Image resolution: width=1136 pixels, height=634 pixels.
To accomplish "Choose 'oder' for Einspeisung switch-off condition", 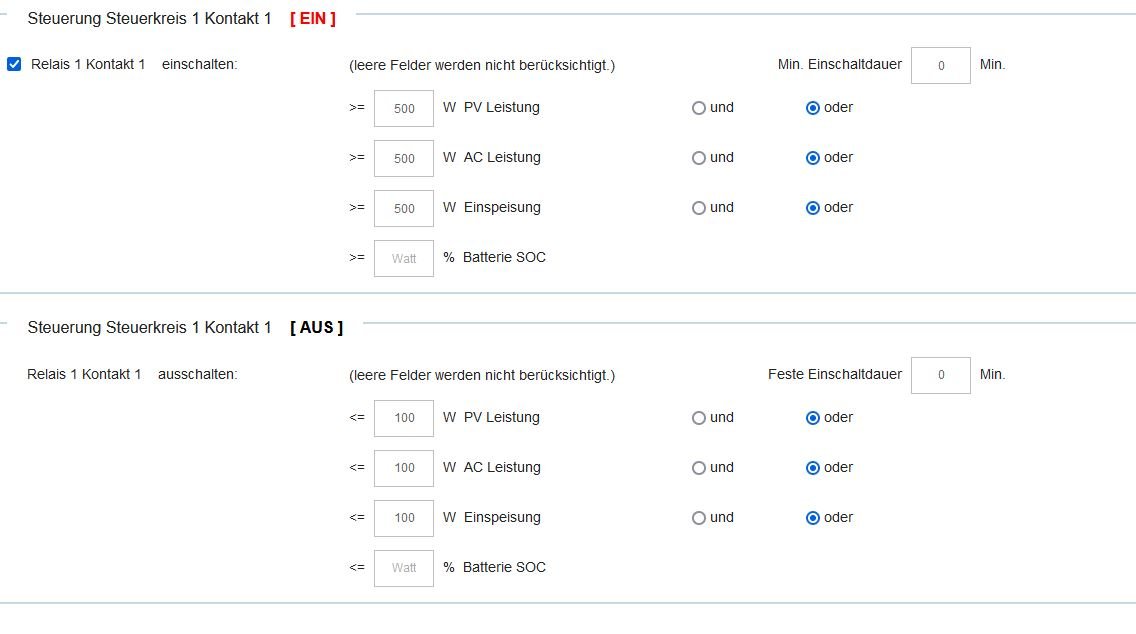I will (813, 518).
